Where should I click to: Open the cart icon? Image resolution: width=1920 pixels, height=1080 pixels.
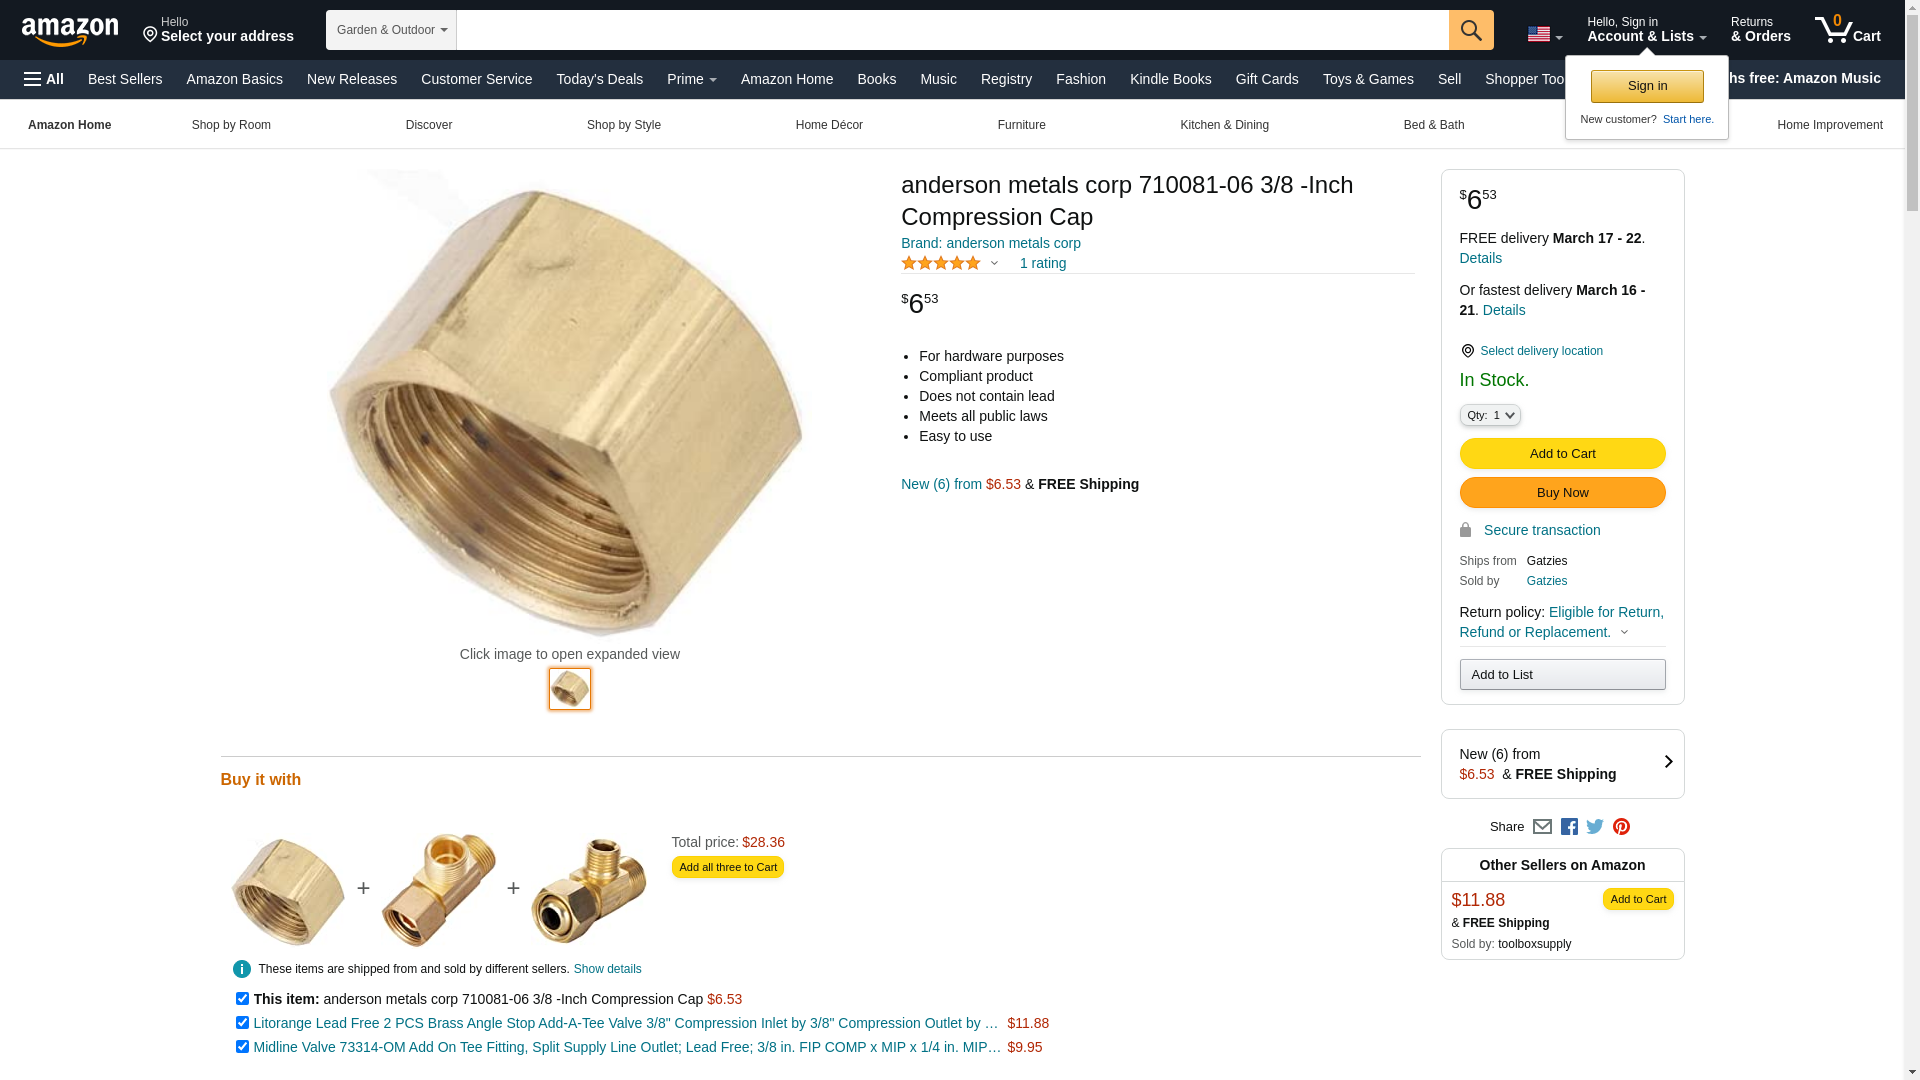click(1847, 30)
